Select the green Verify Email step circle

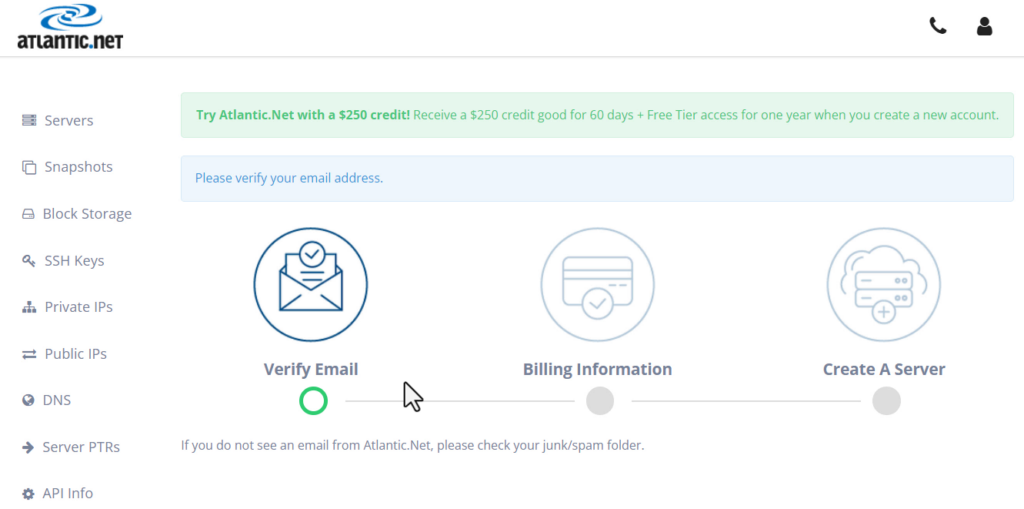tap(313, 401)
